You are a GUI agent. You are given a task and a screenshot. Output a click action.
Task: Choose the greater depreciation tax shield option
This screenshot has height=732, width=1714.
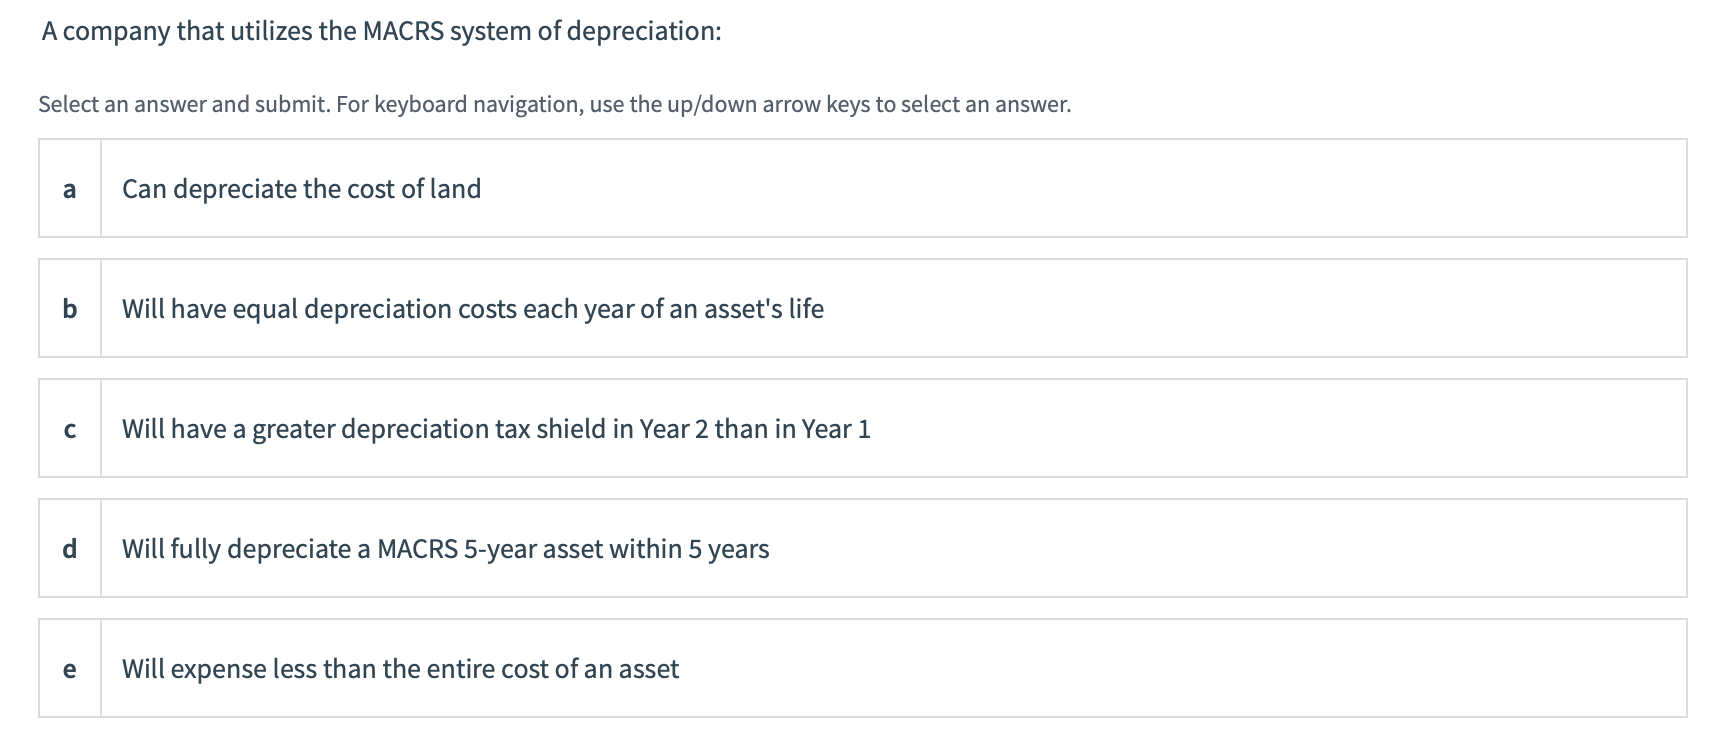point(495,429)
